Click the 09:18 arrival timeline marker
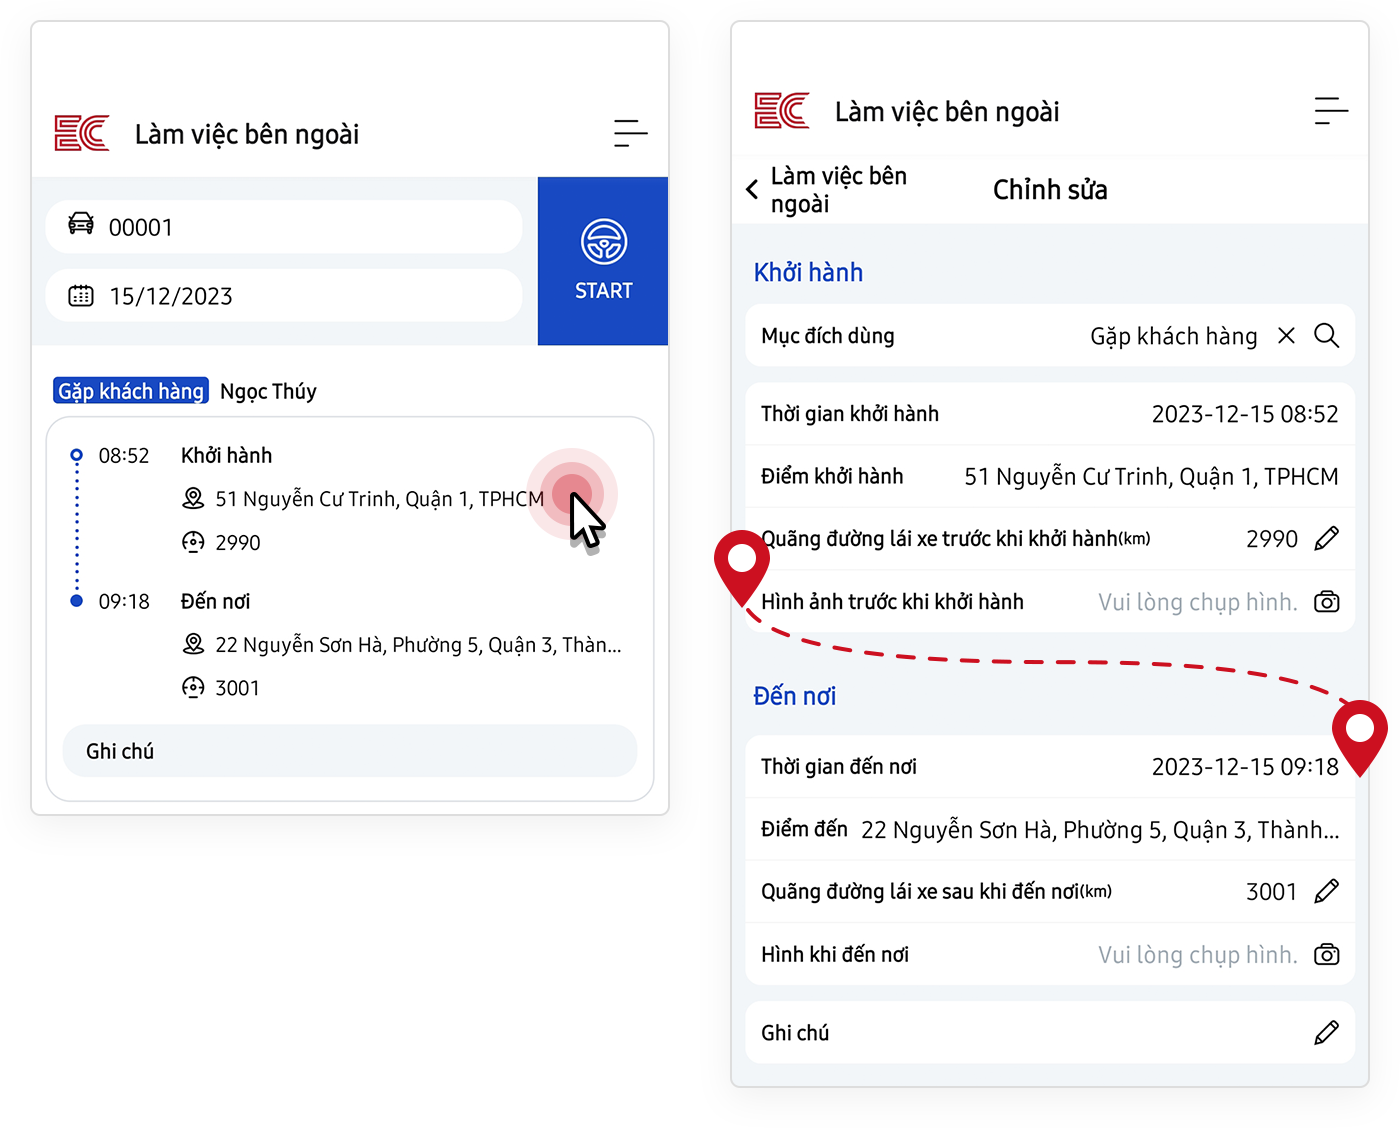This screenshot has height=1128, width=1400. (x=77, y=601)
